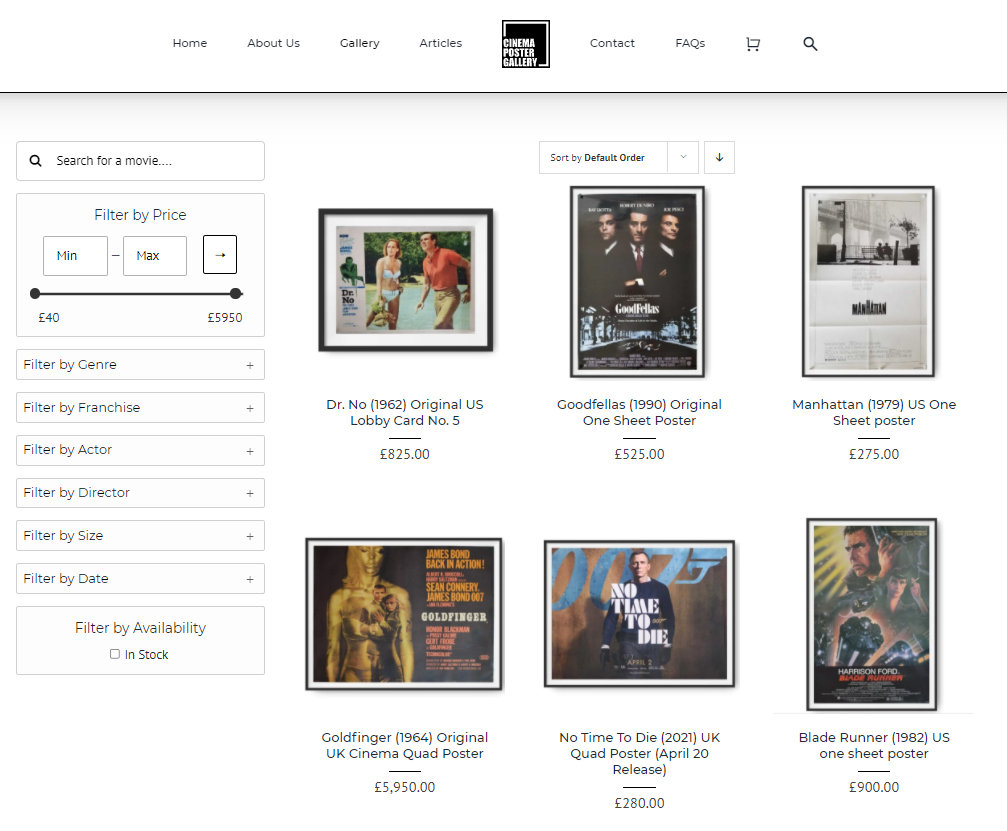The height and width of the screenshot is (831, 1007).
Task: Click the minimum price slider handle
Action: (35, 293)
